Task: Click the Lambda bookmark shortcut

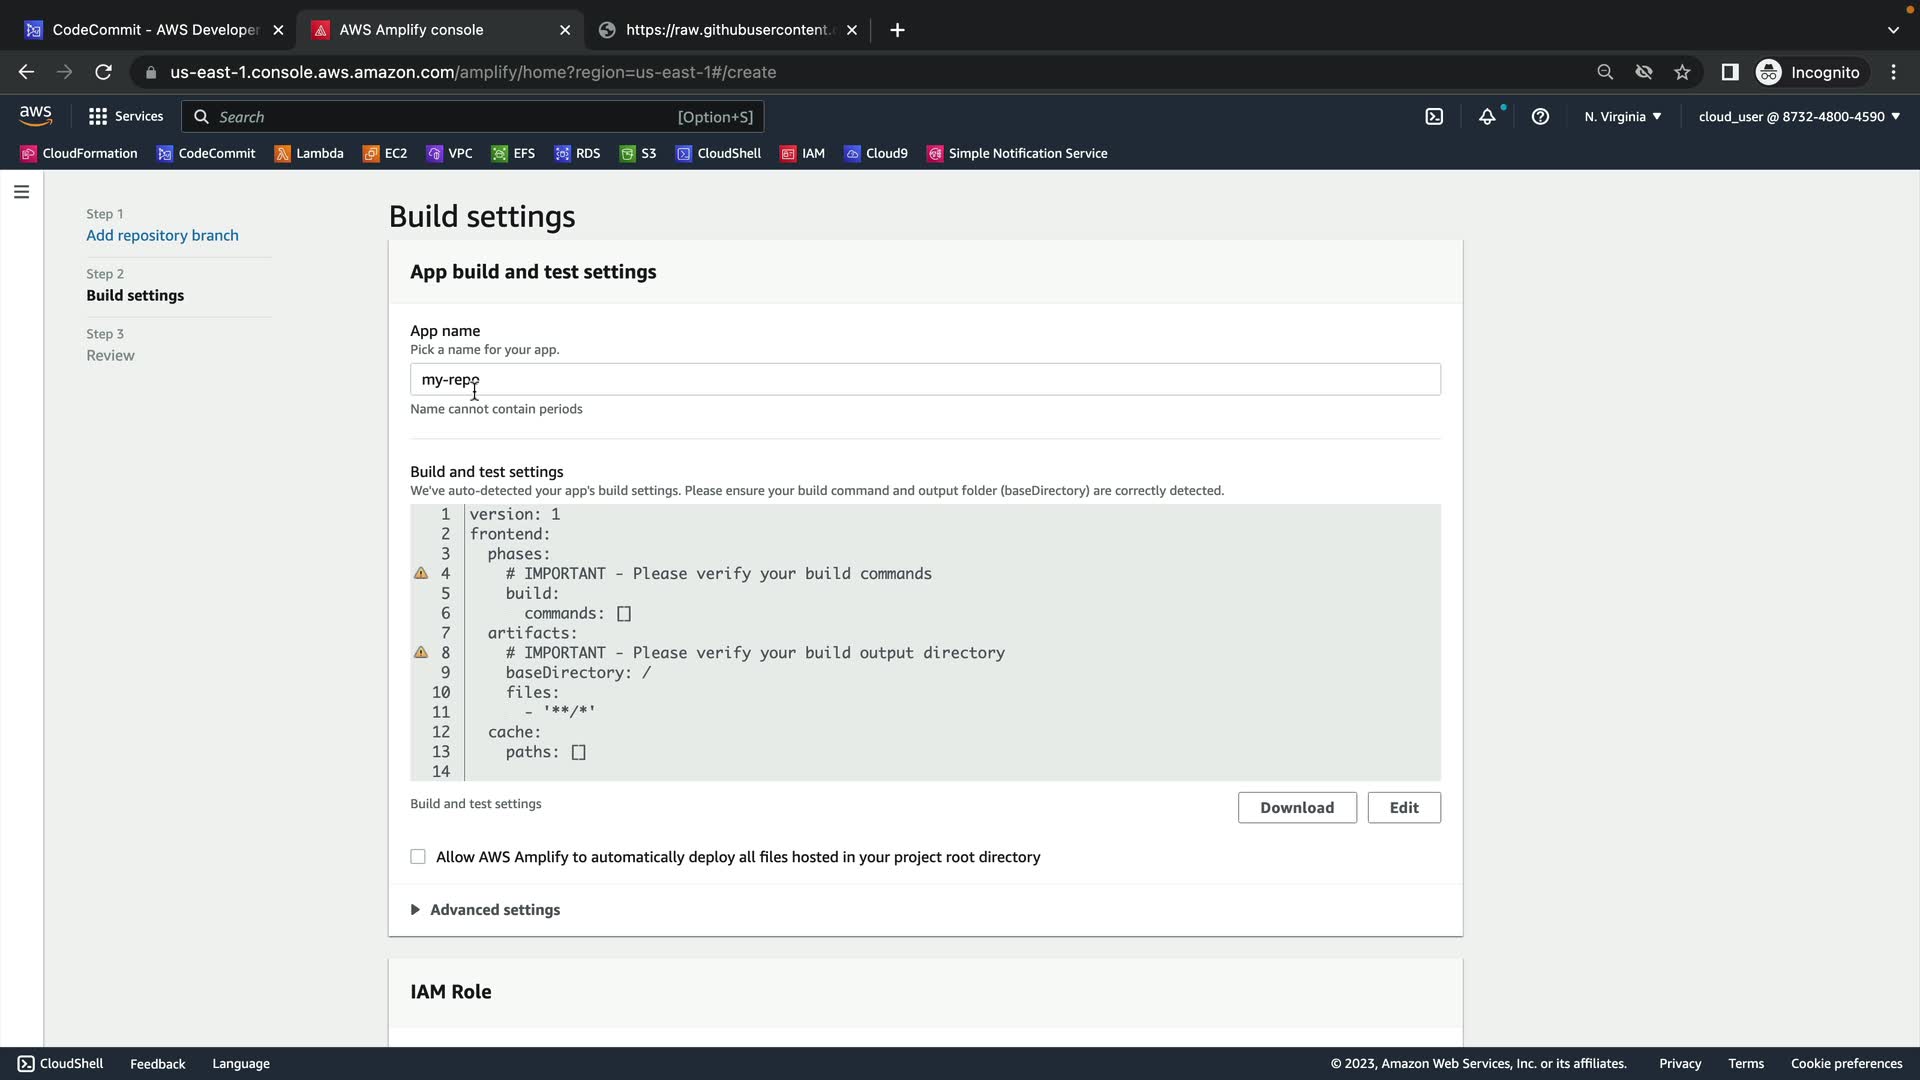Action: tap(309, 153)
